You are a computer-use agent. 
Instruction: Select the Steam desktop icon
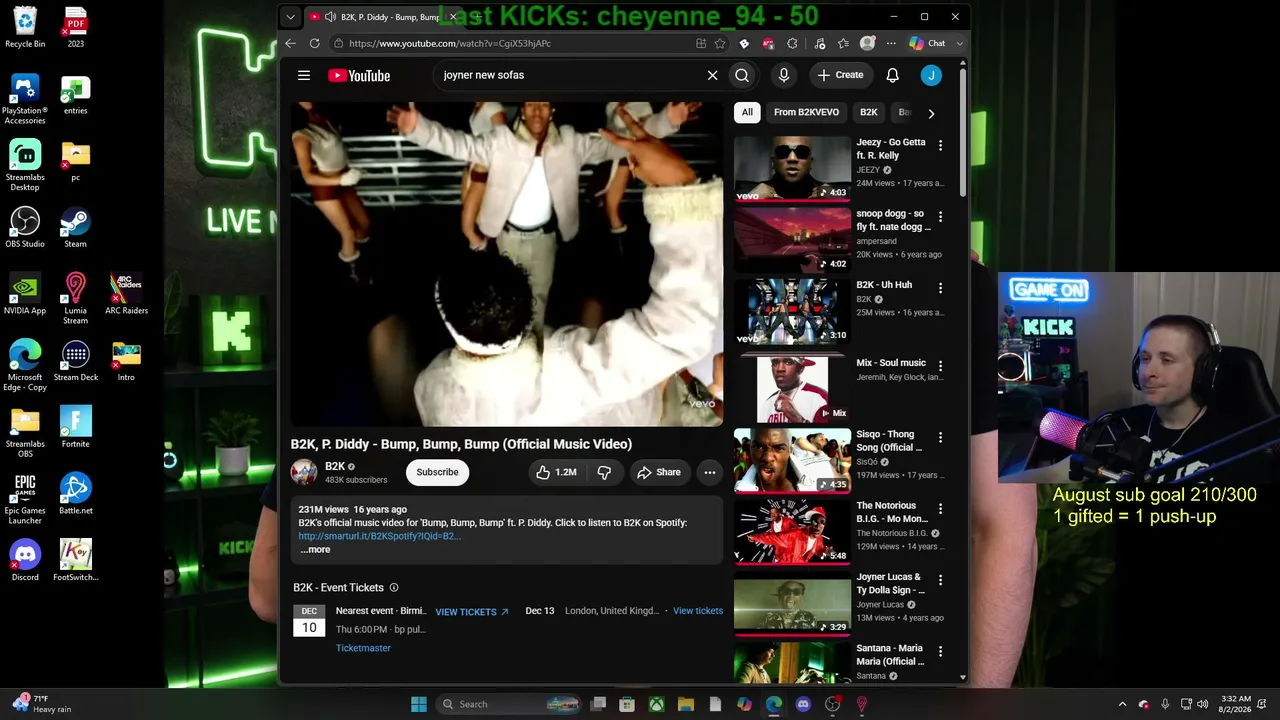pyautogui.click(x=75, y=227)
